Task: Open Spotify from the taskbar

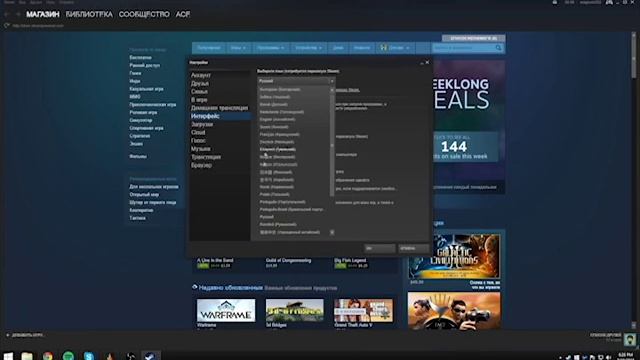Action: click(x=68, y=356)
